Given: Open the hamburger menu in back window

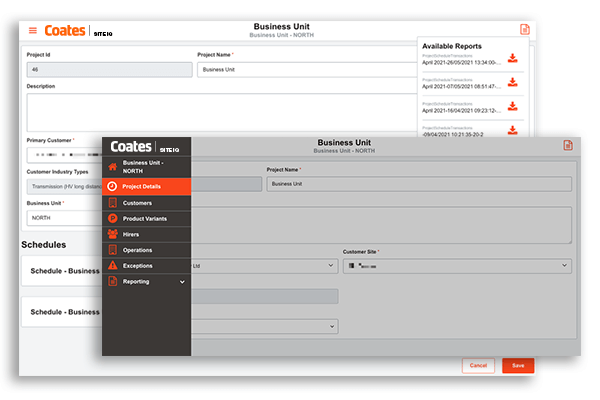Looking at the screenshot, I should (33, 30).
